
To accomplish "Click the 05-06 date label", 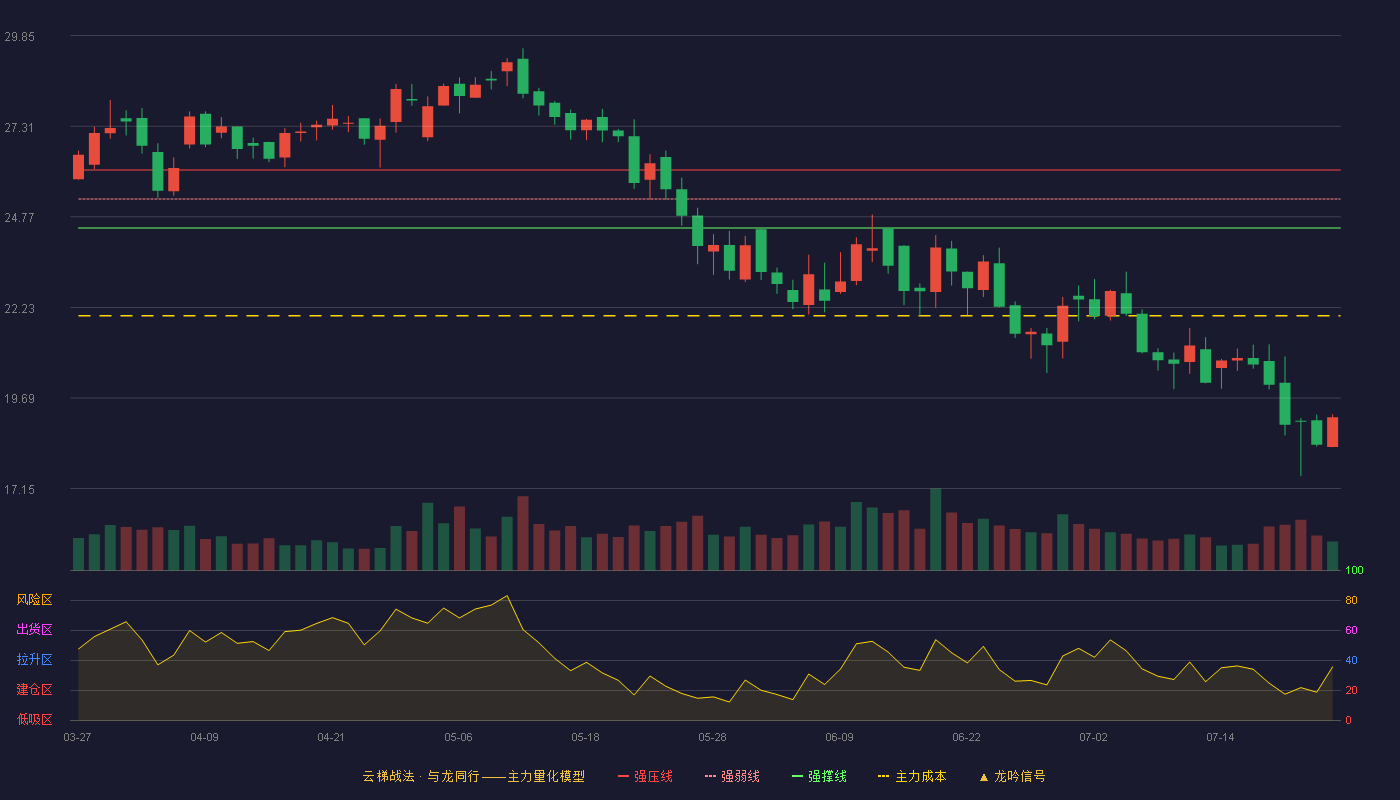I will 458,737.
